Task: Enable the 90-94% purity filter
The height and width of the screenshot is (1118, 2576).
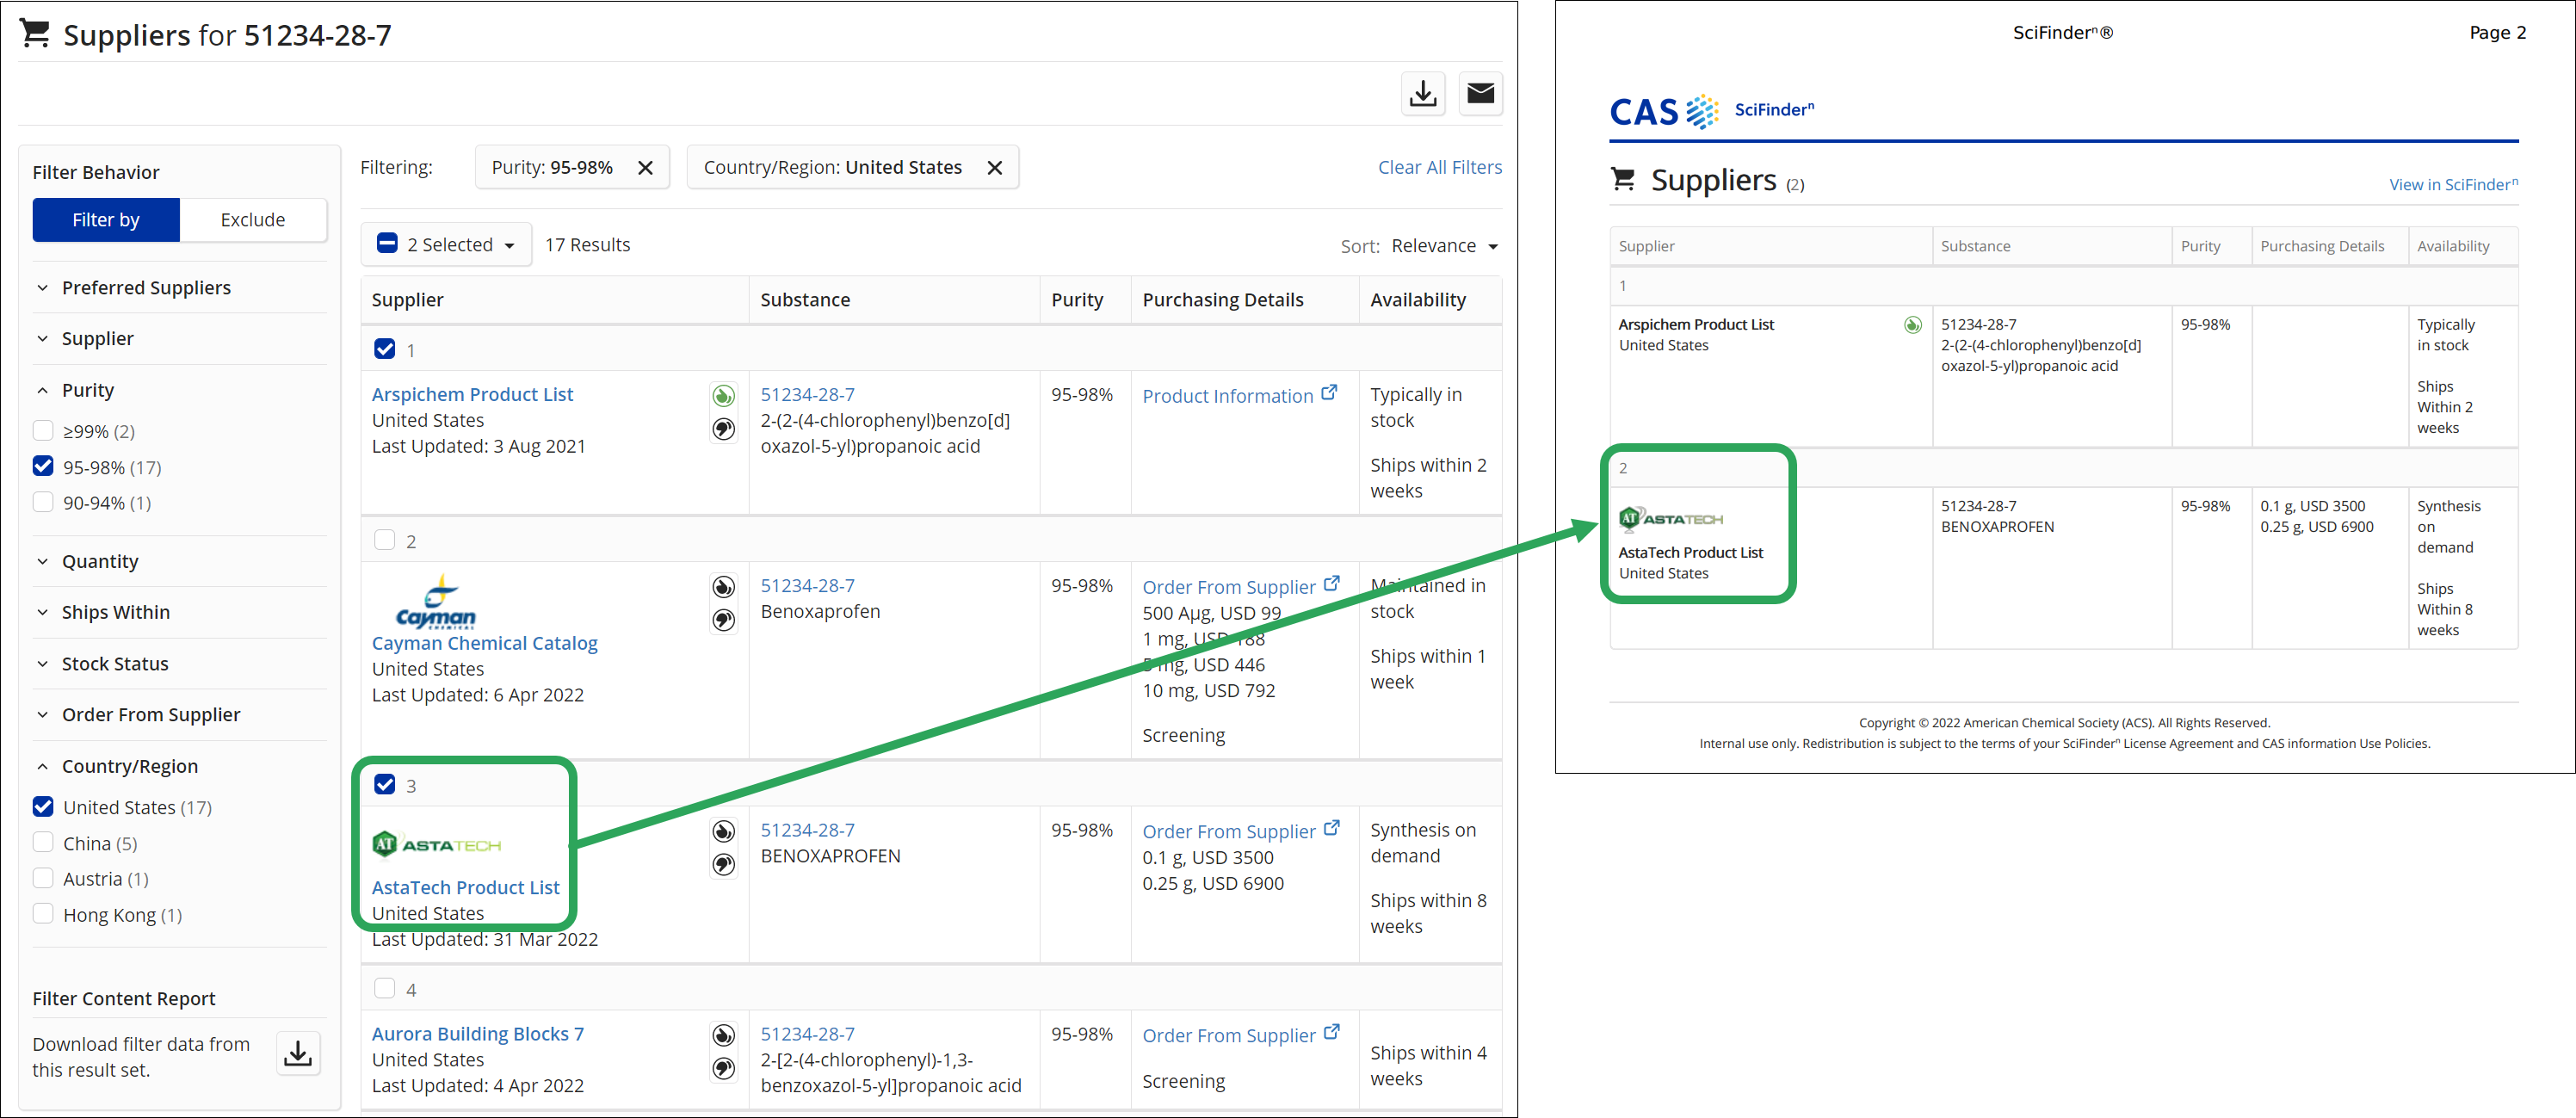Action: coord(43,502)
